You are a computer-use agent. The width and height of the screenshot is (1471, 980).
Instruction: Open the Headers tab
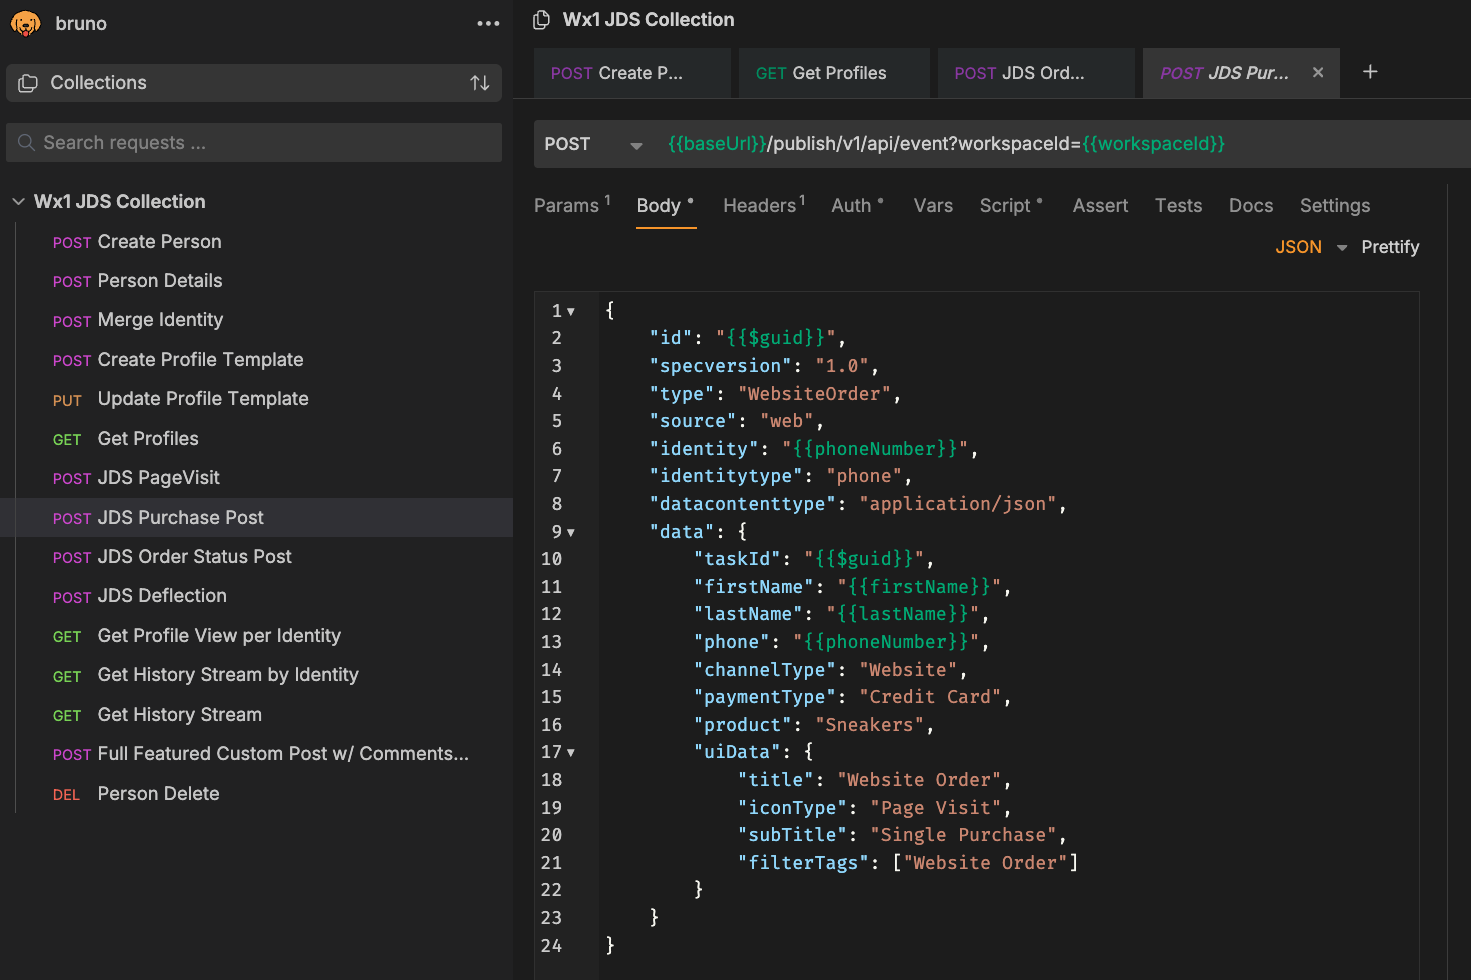[764, 205]
